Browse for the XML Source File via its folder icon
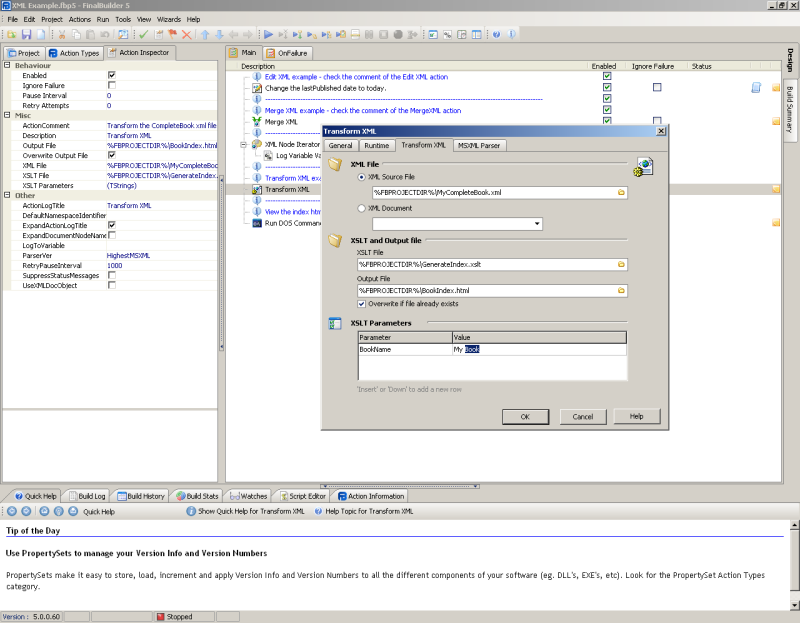 [619, 192]
